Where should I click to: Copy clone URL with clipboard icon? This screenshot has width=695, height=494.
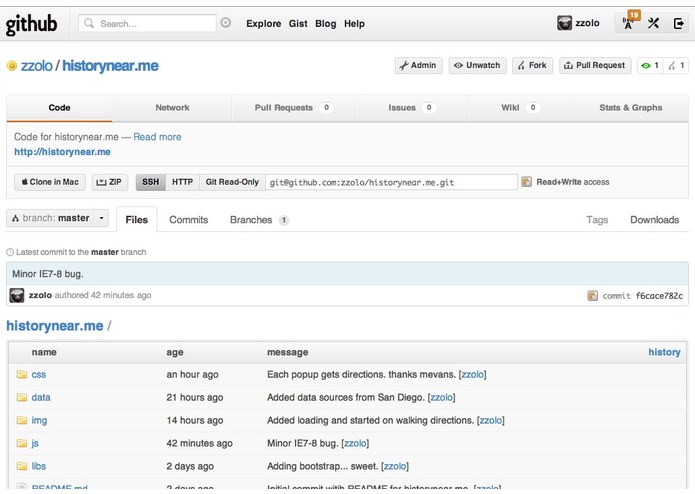click(x=526, y=182)
